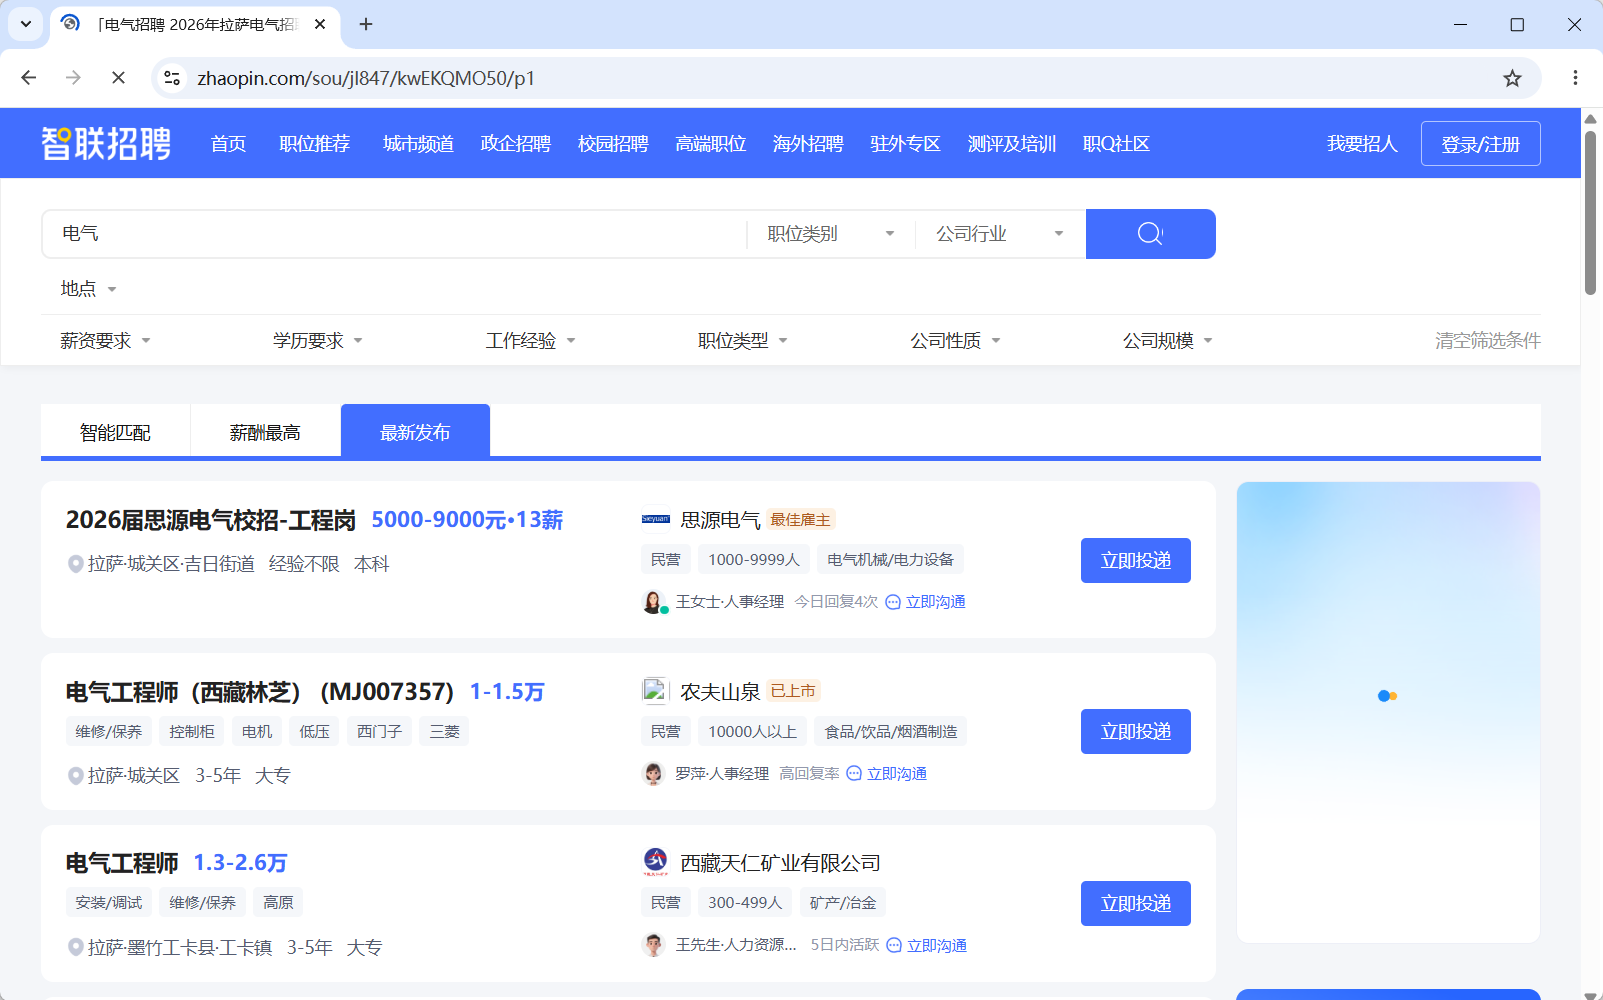Open Chrome three-dot menu
The height and width of the screenshot is (1000, 1603).
1575,78
